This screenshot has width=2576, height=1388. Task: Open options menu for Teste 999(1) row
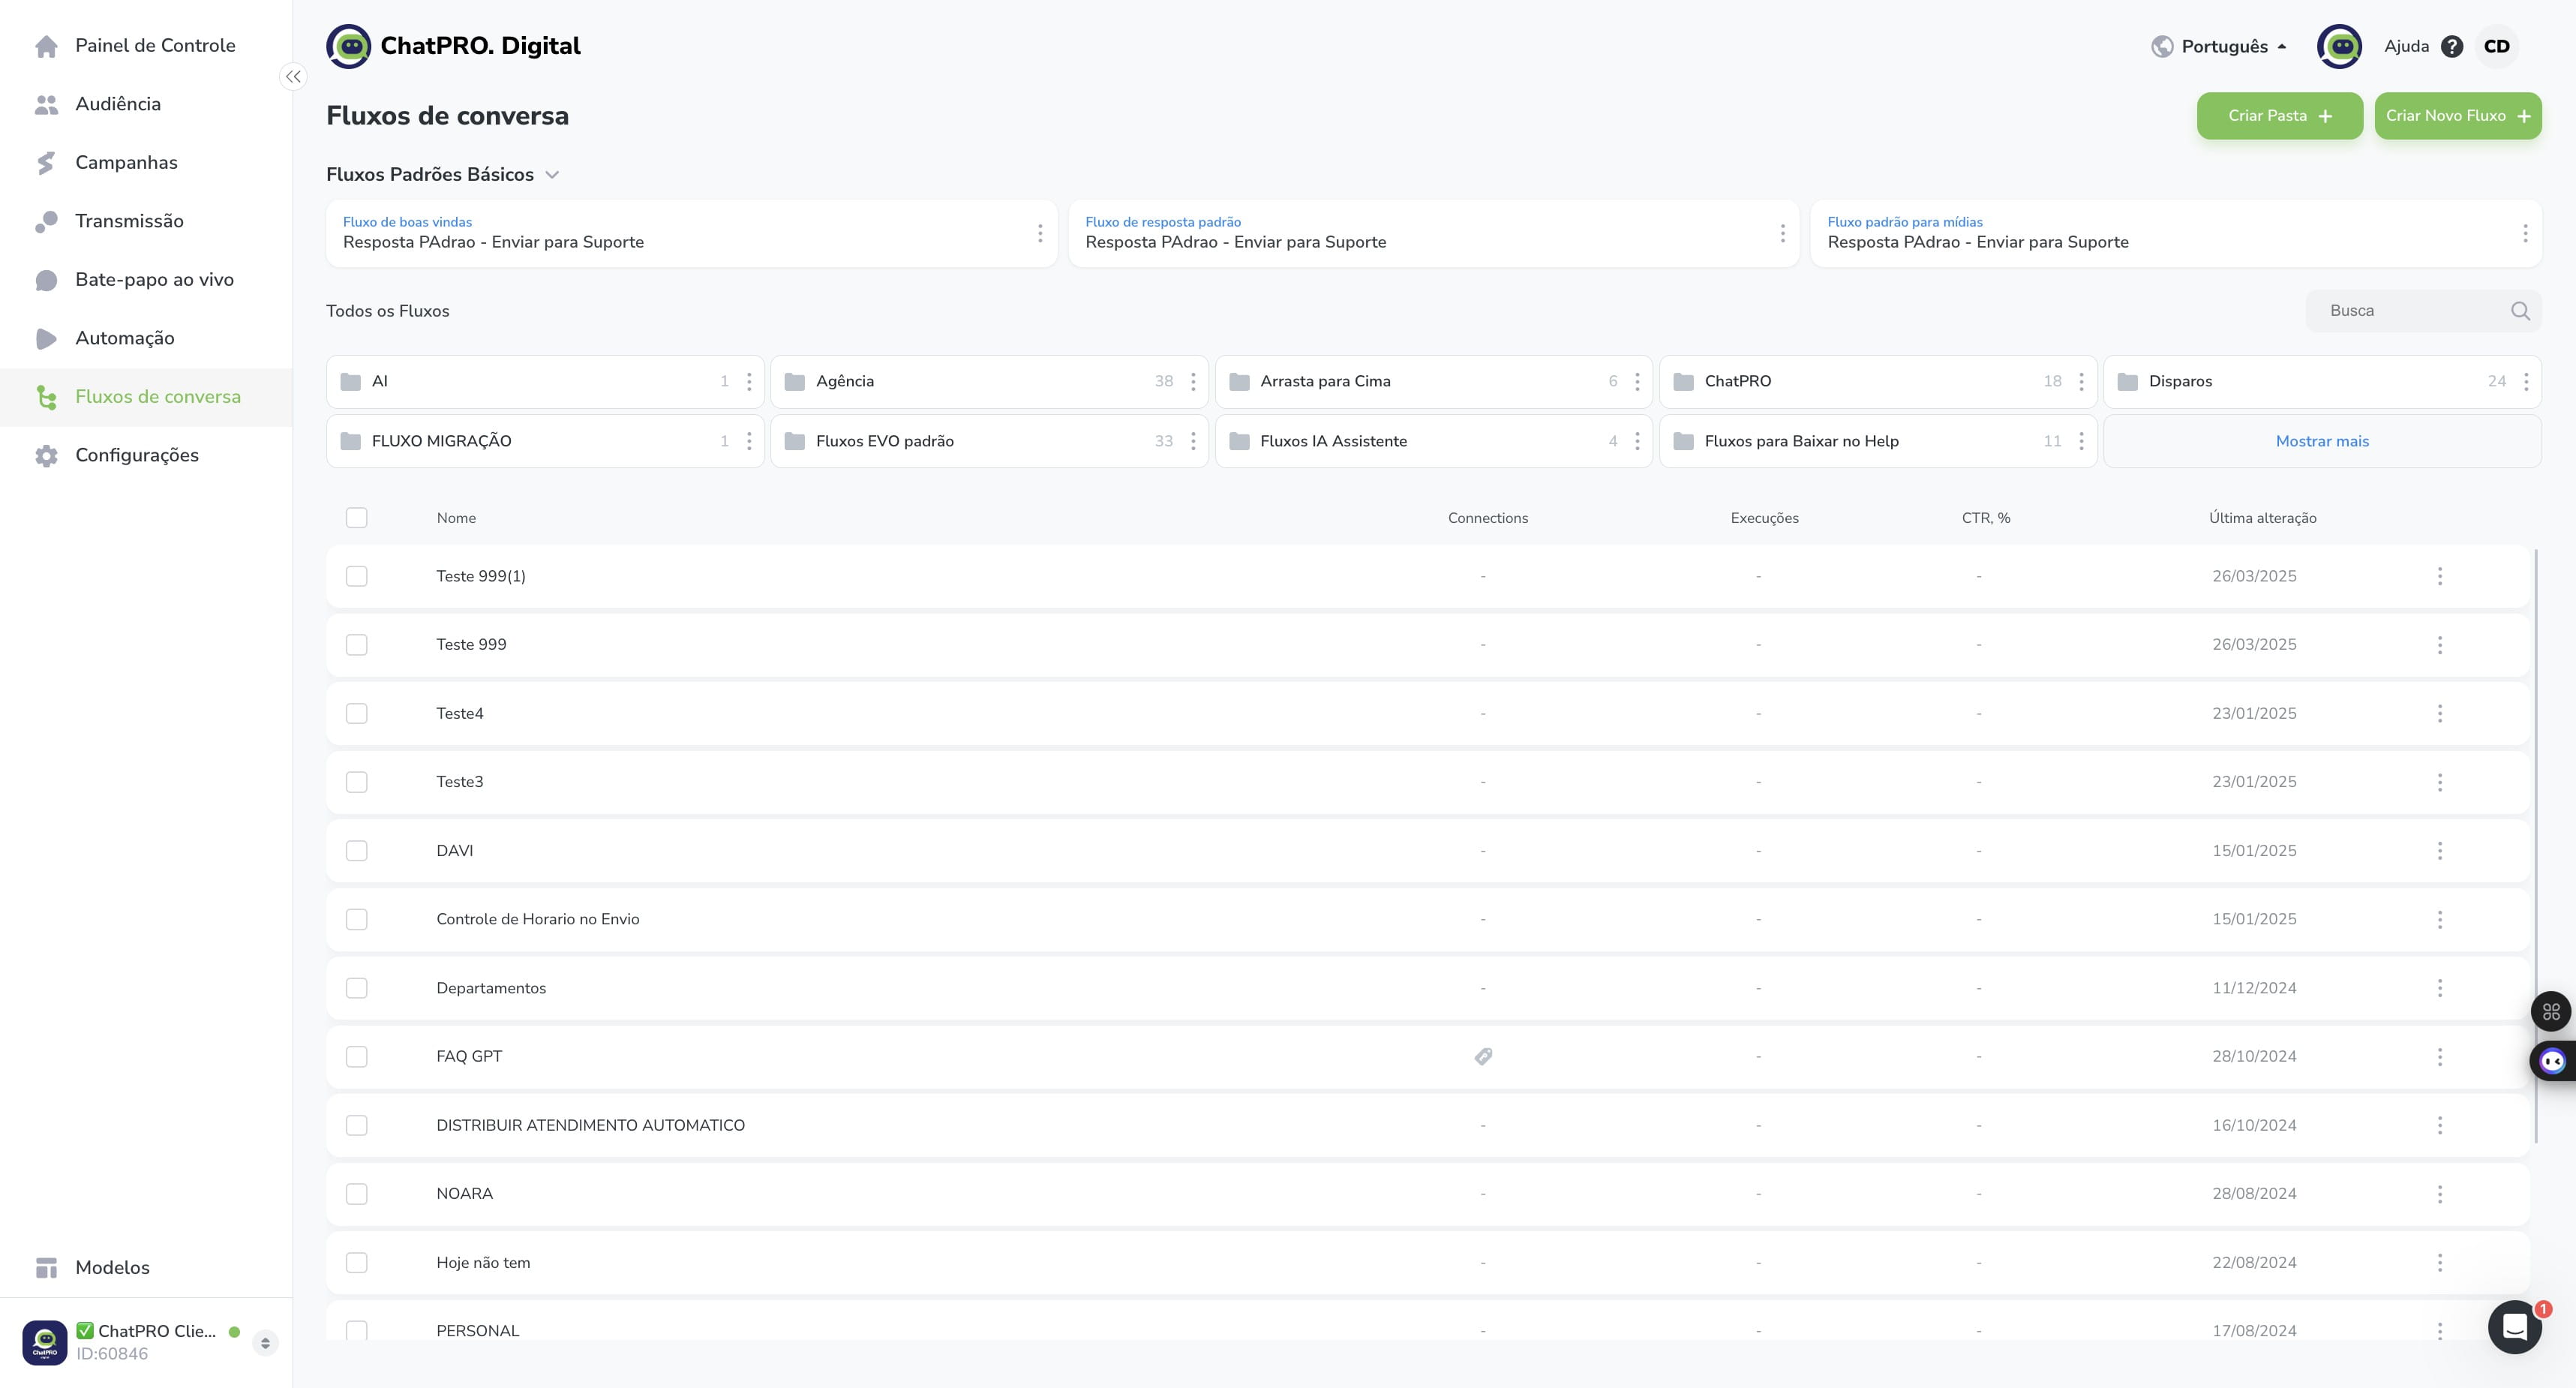pos(2440,576)
